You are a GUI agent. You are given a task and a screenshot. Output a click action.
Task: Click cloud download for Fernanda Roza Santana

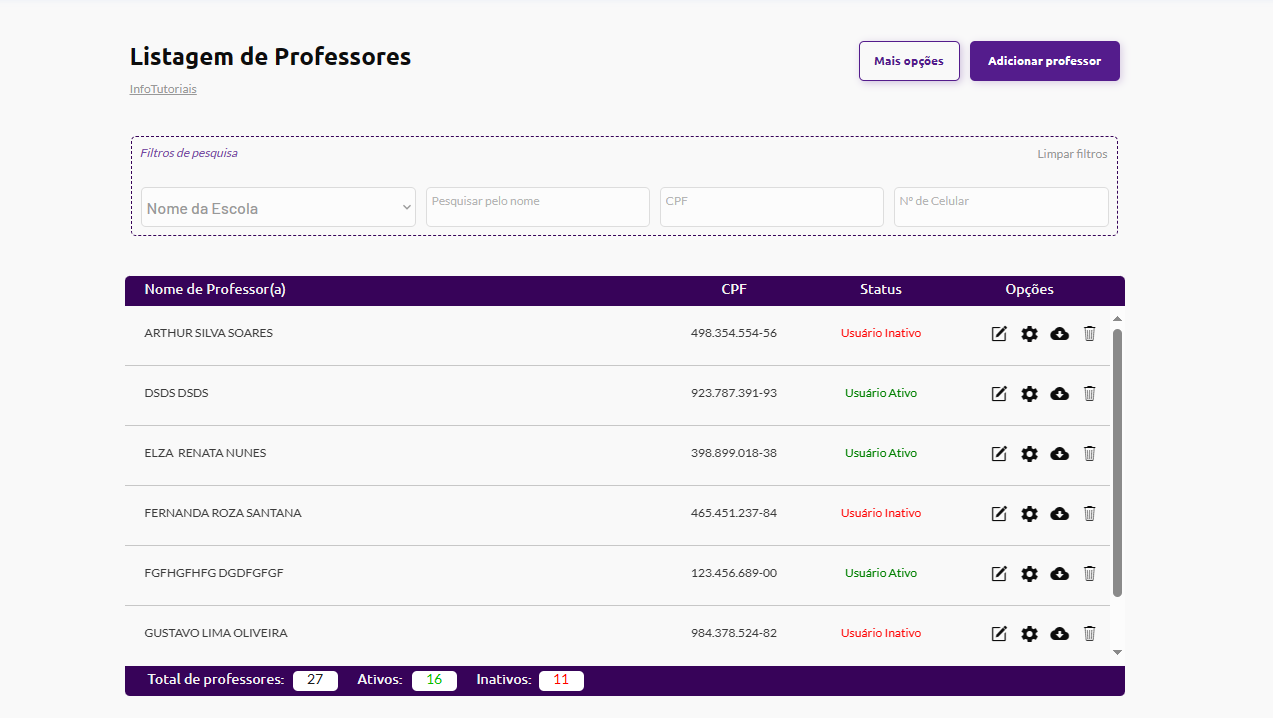[1060, 514]
